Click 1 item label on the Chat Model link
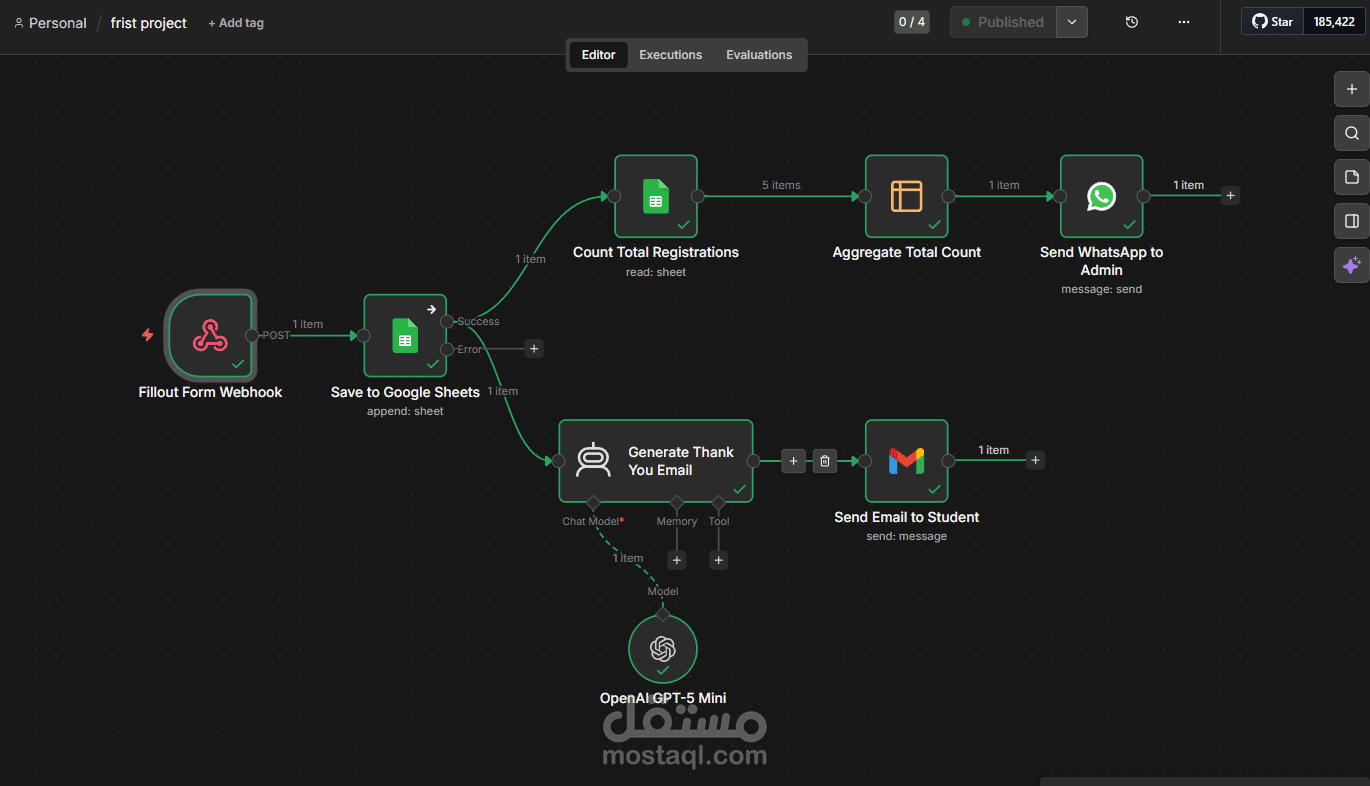This screenshot has height=786, width=1370. click(x=628, y=559)
